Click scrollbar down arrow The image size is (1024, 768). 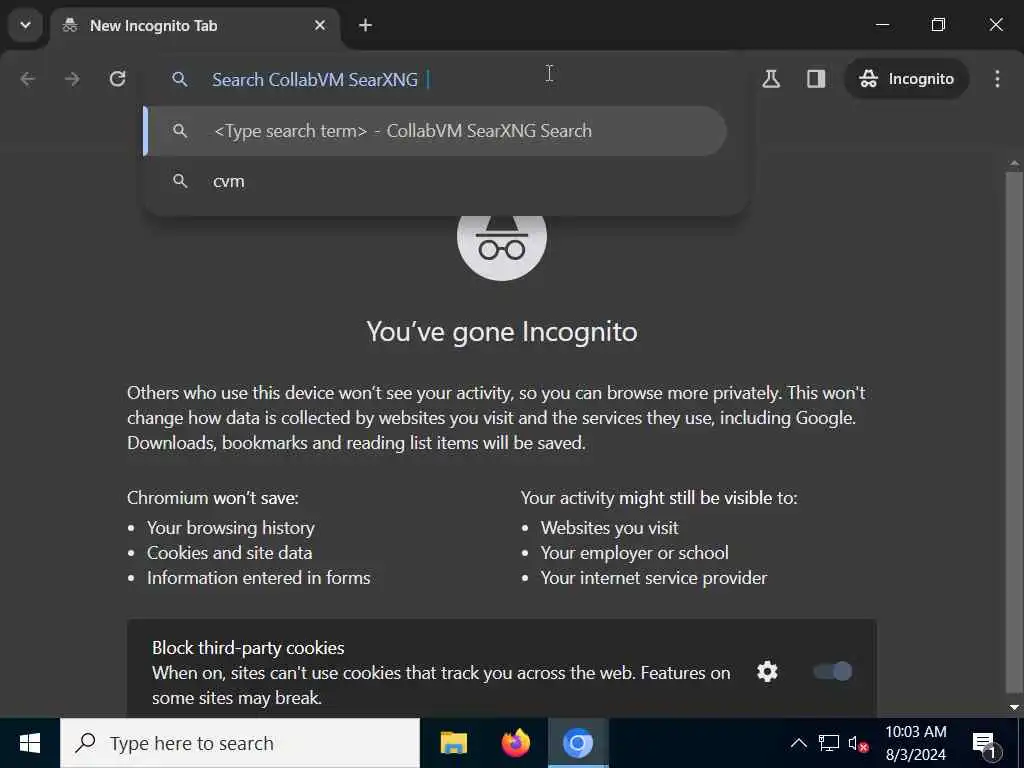[1014, 707]
